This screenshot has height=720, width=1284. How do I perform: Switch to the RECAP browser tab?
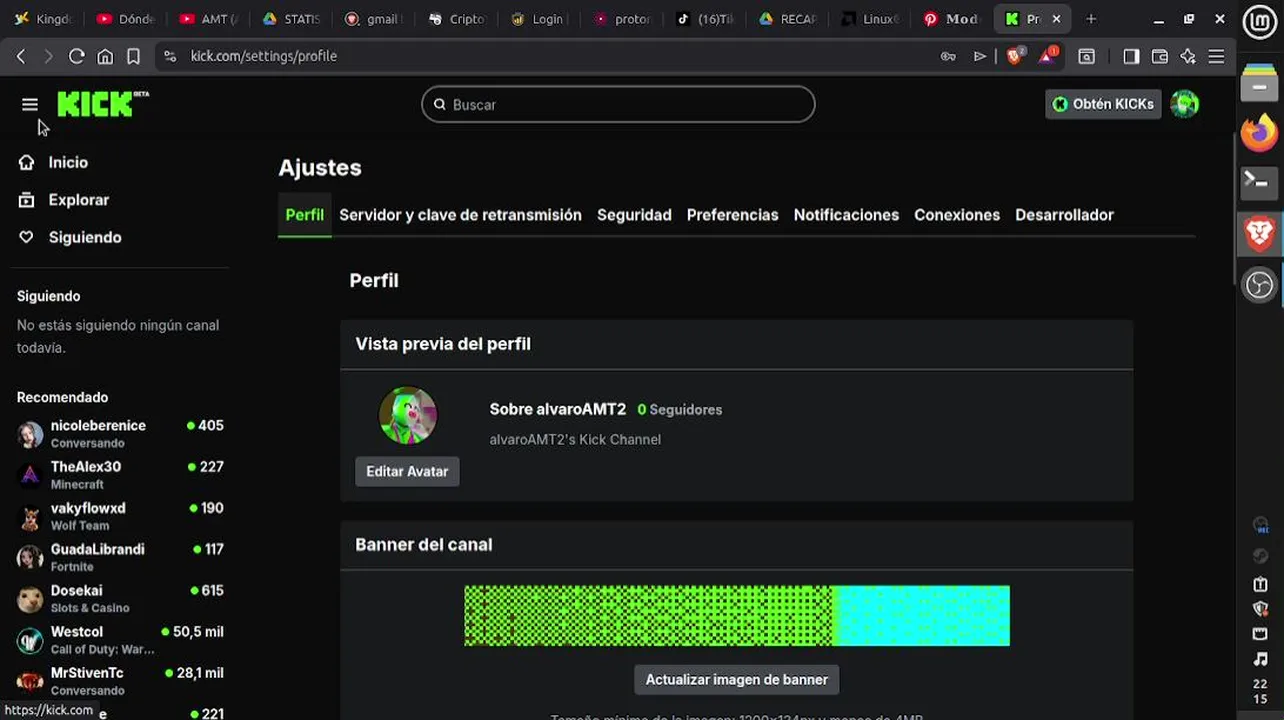(789, 19)
